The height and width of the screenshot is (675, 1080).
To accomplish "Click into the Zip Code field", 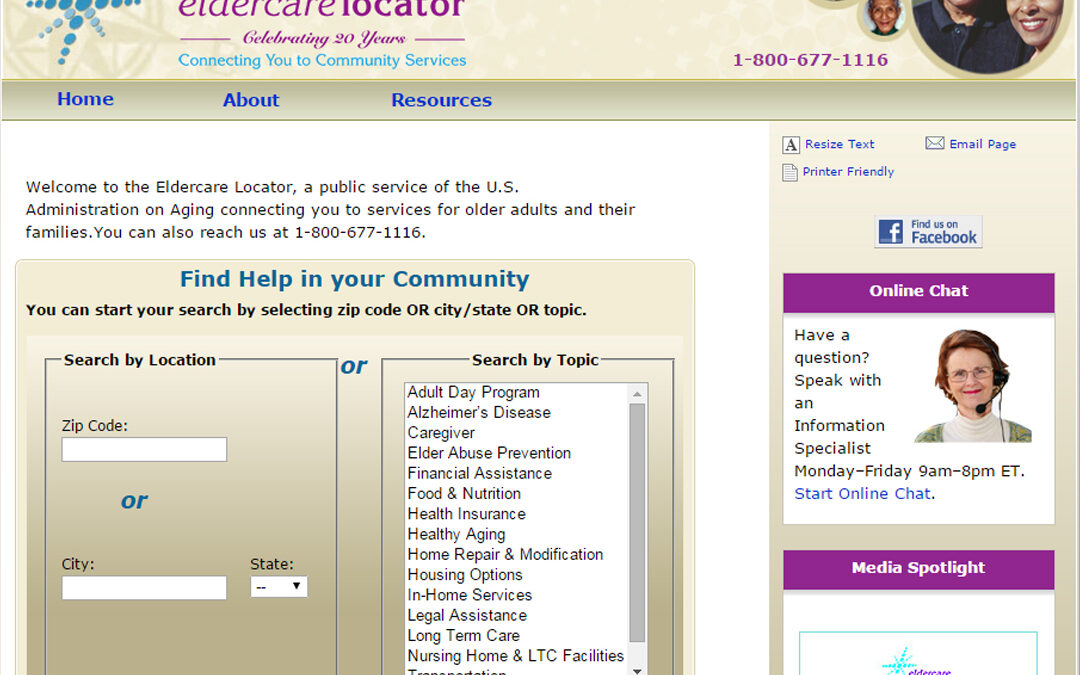I will 144,450.
